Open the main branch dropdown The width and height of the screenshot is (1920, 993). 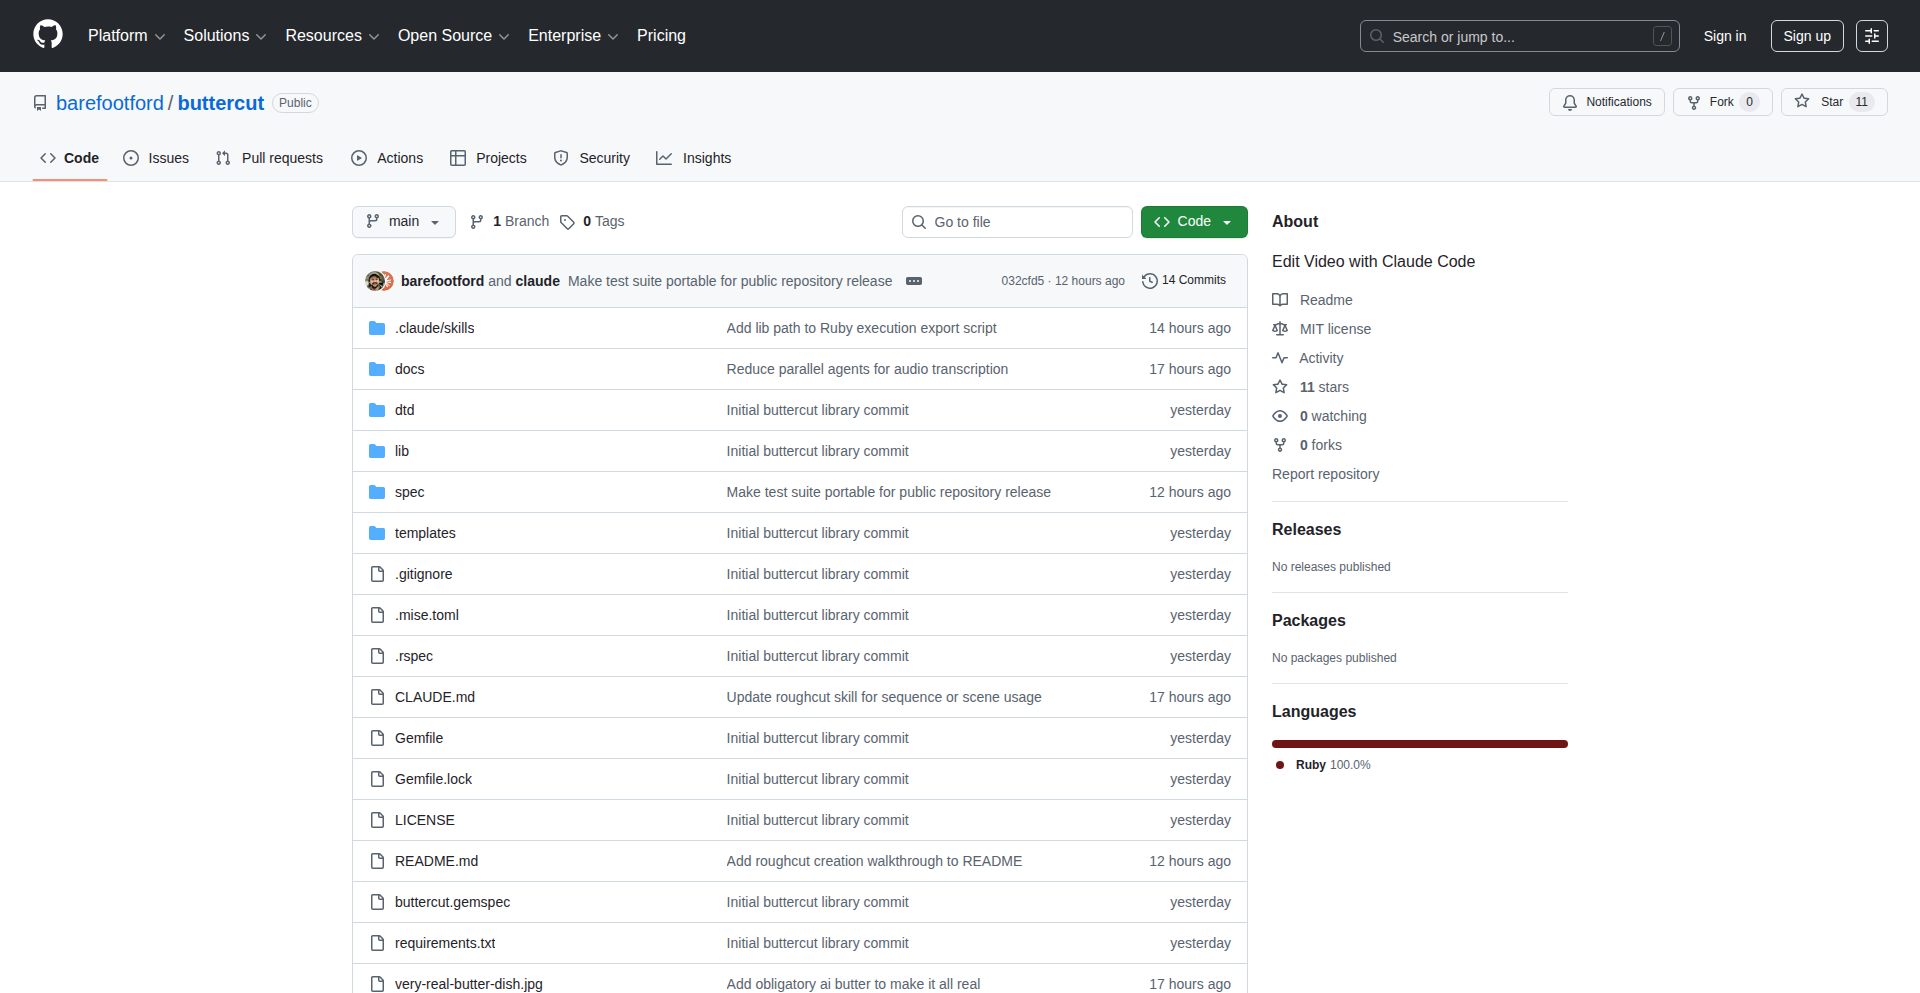403,222
